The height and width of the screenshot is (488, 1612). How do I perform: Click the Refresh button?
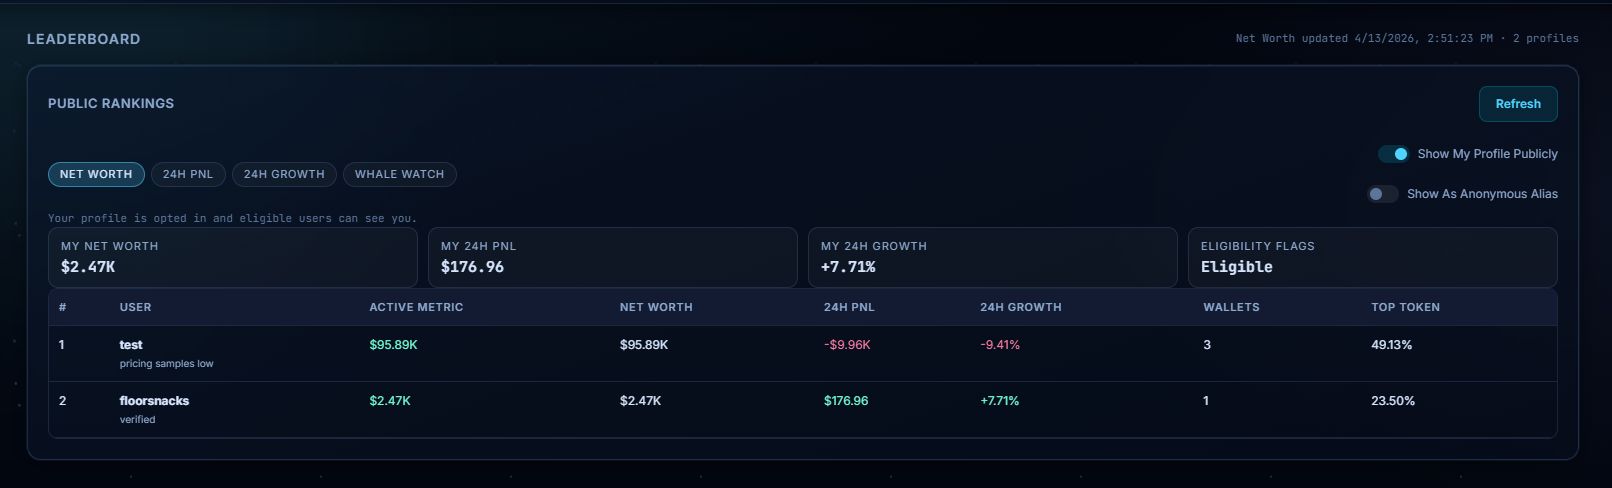coord(1517,104)
